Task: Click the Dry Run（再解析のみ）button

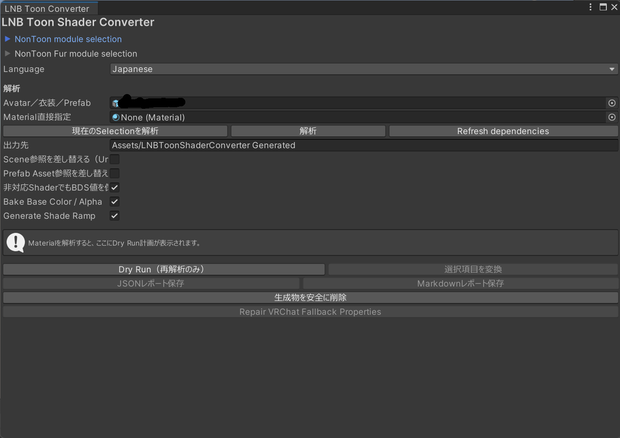Action: click(164, 270)
